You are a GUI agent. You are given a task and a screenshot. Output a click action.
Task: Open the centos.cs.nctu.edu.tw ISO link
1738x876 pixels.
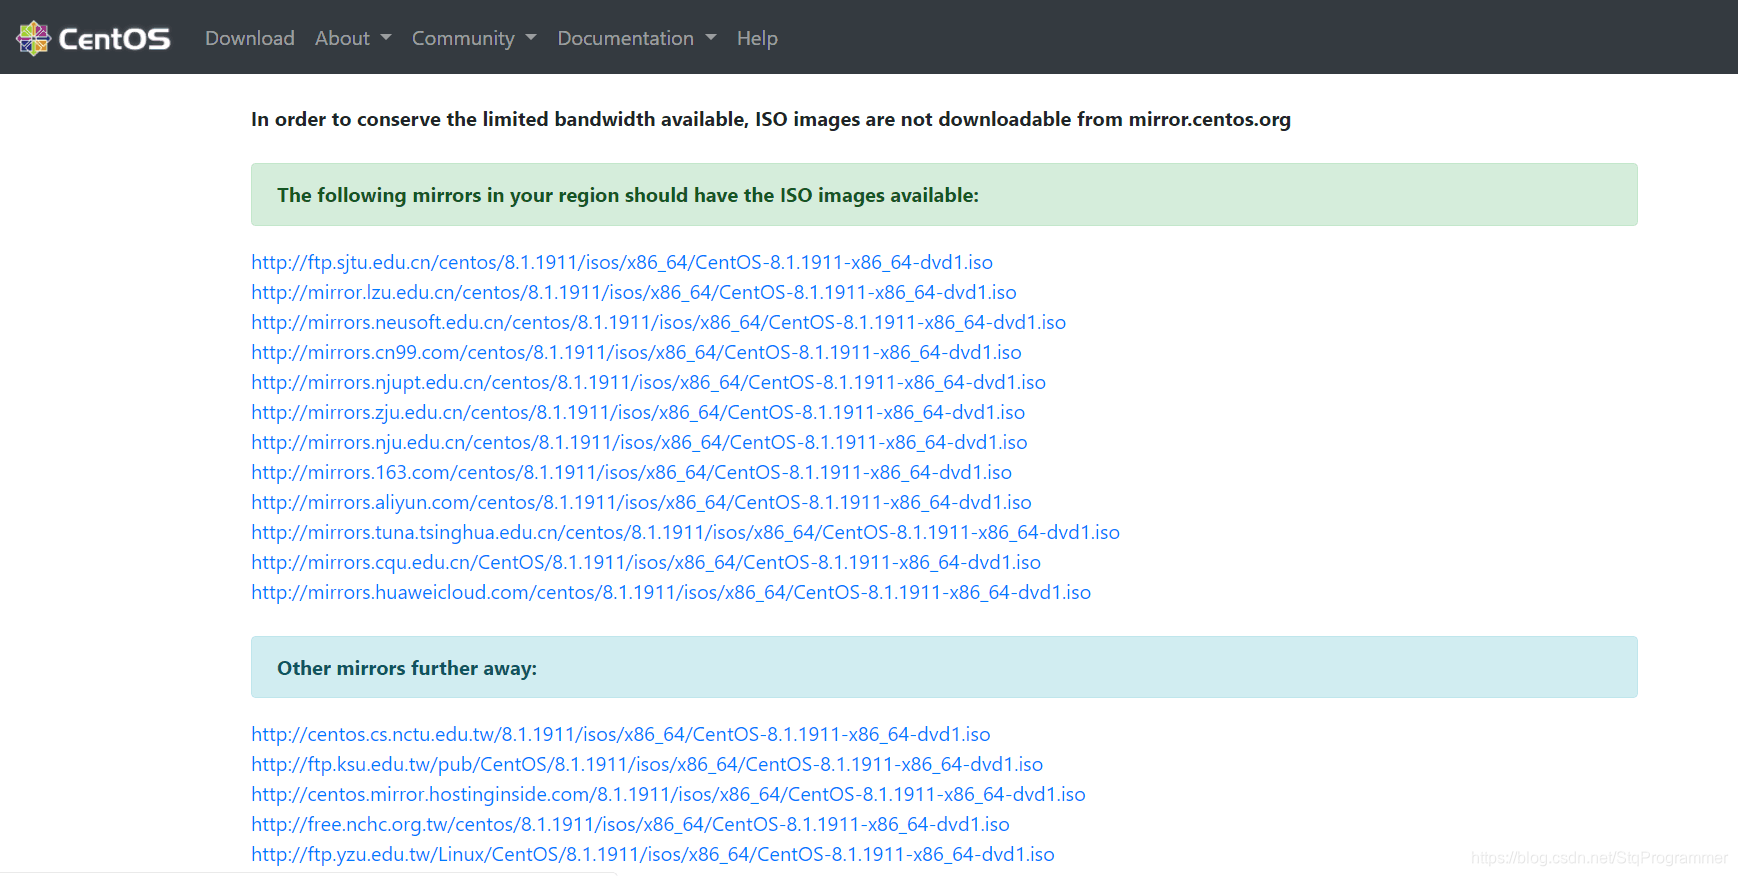click(x=620, y=734)
